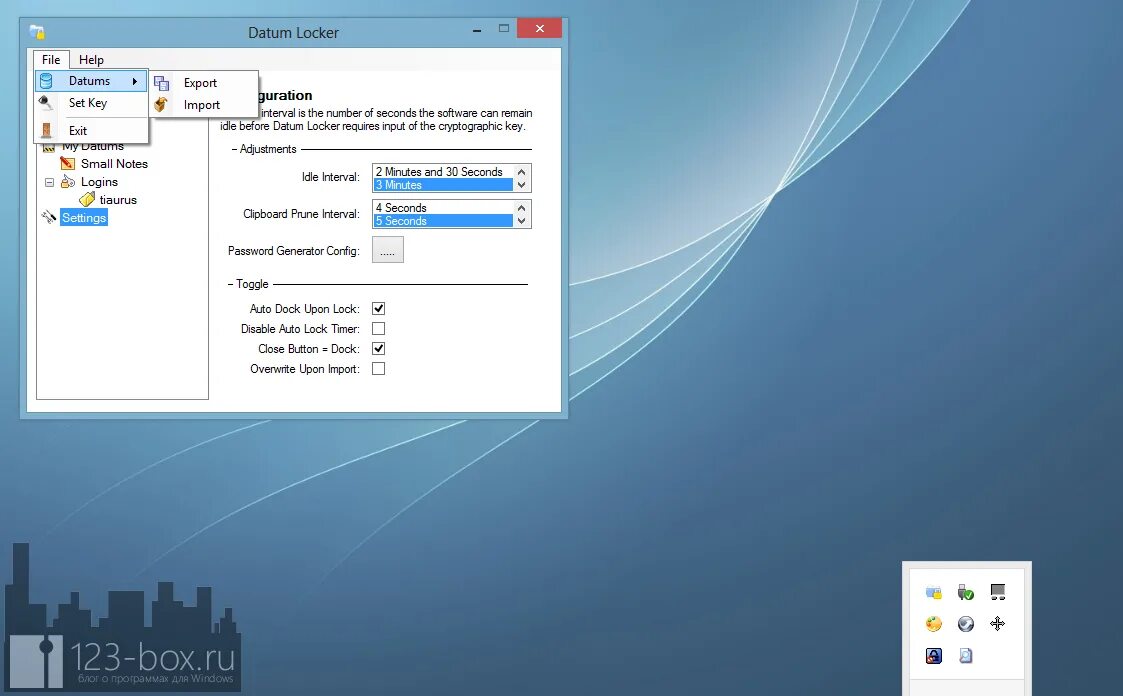Open the Password Generator Config dialog button
This screenshot has height=696, width=1123.
[x=387, y=250]
